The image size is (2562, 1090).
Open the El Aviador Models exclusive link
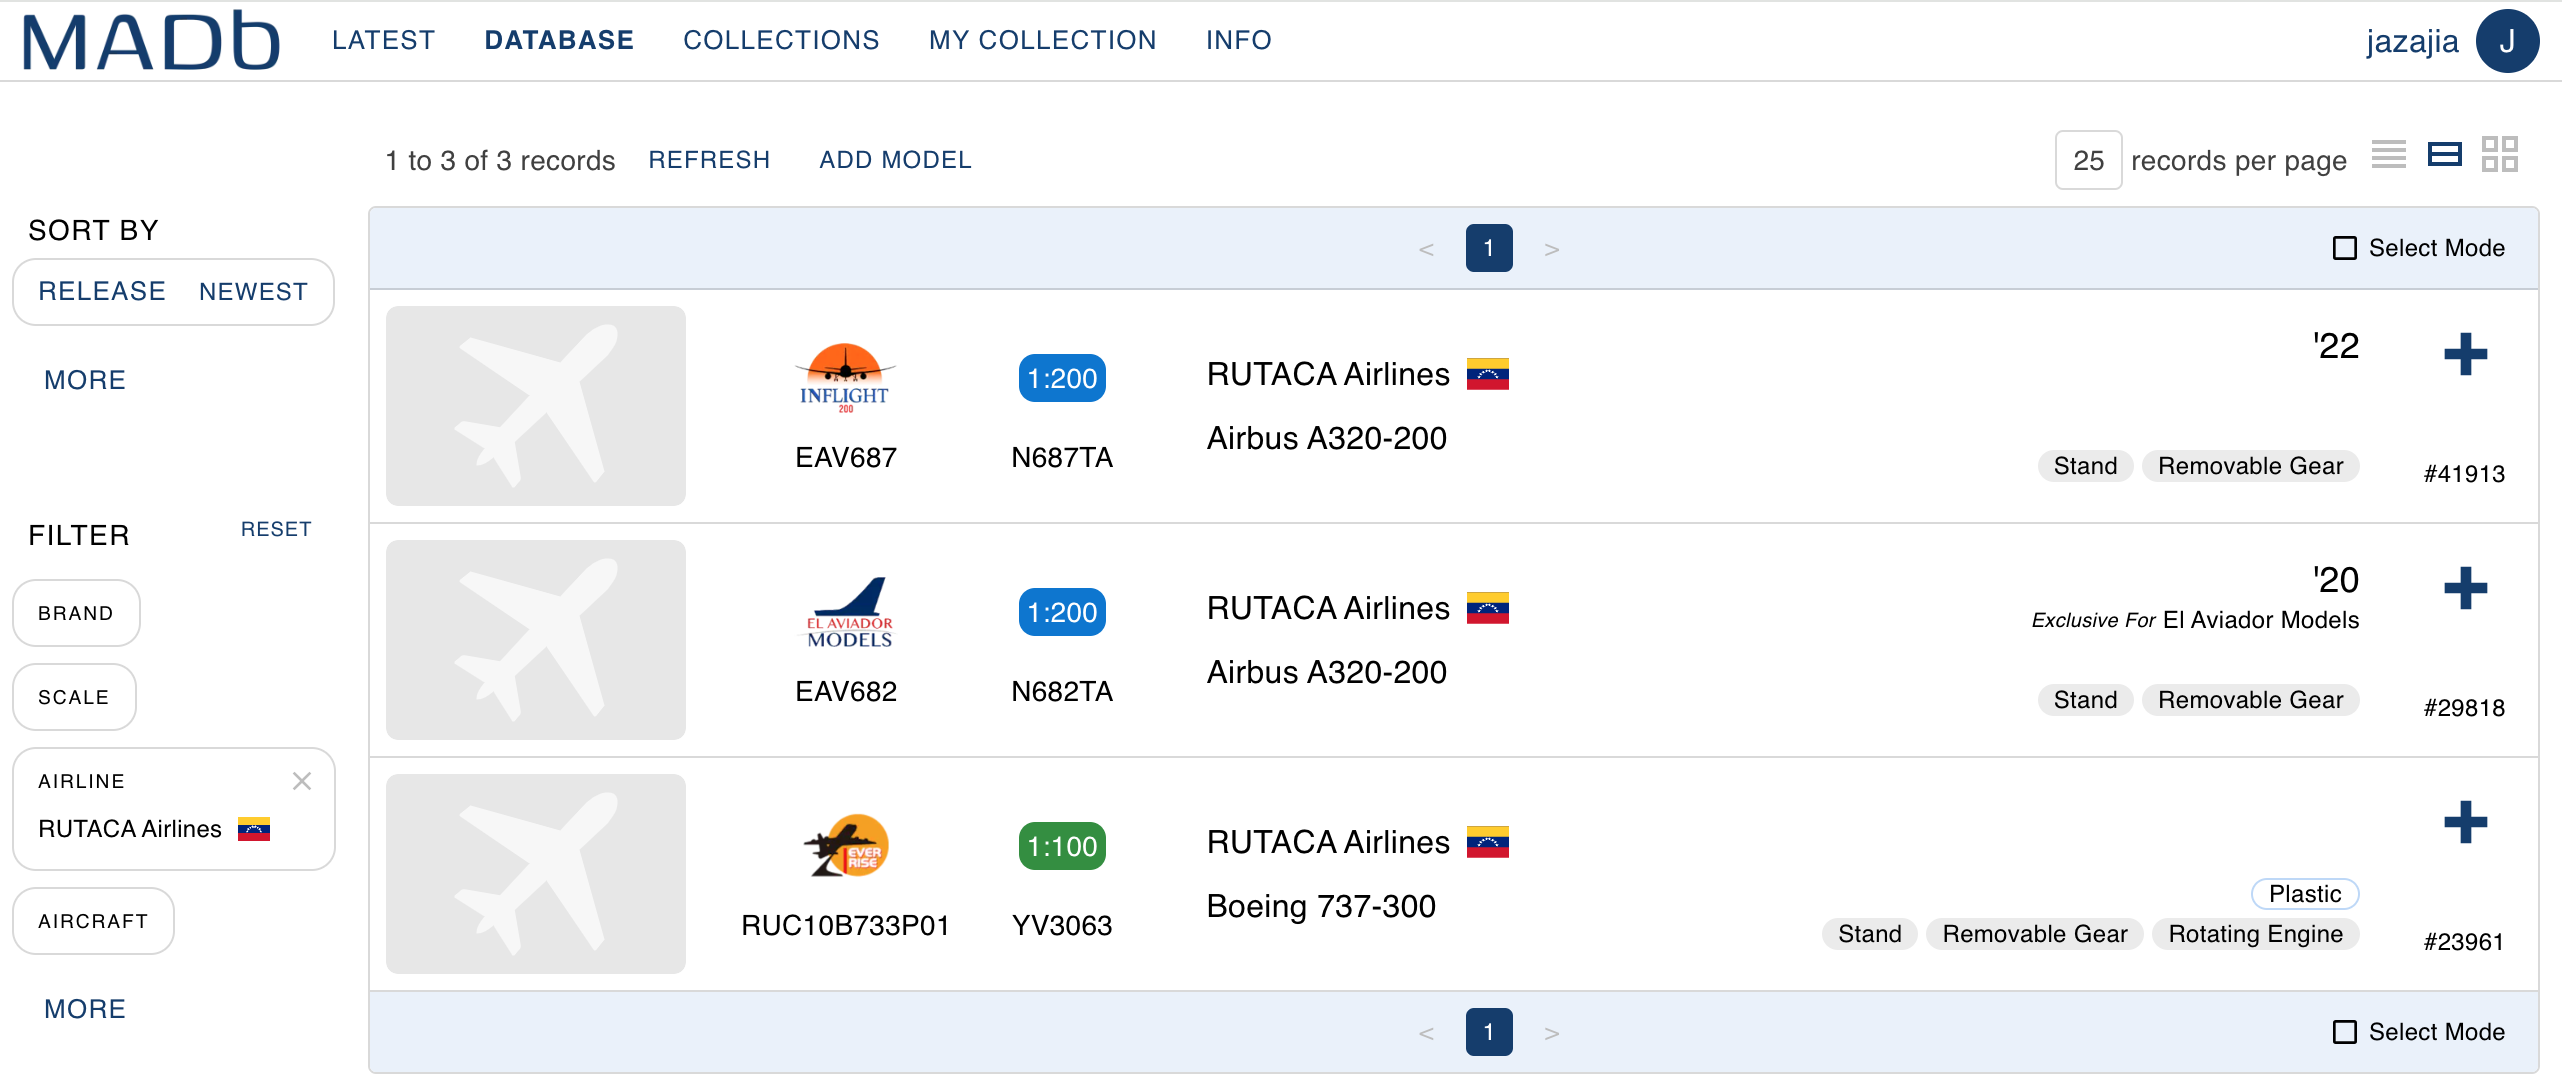(2260, 620)
